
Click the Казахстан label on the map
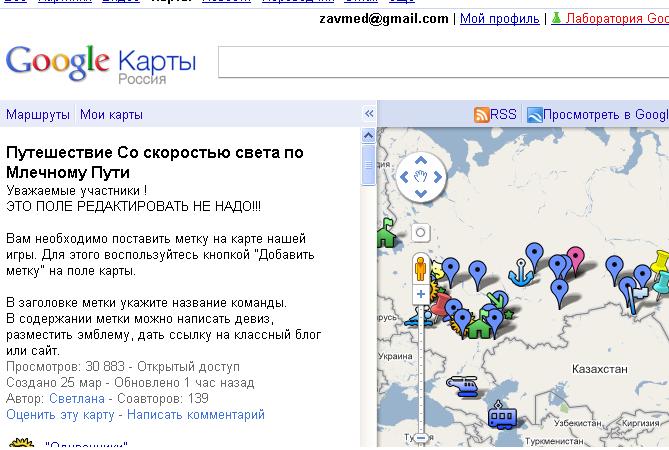pos(599,369)
